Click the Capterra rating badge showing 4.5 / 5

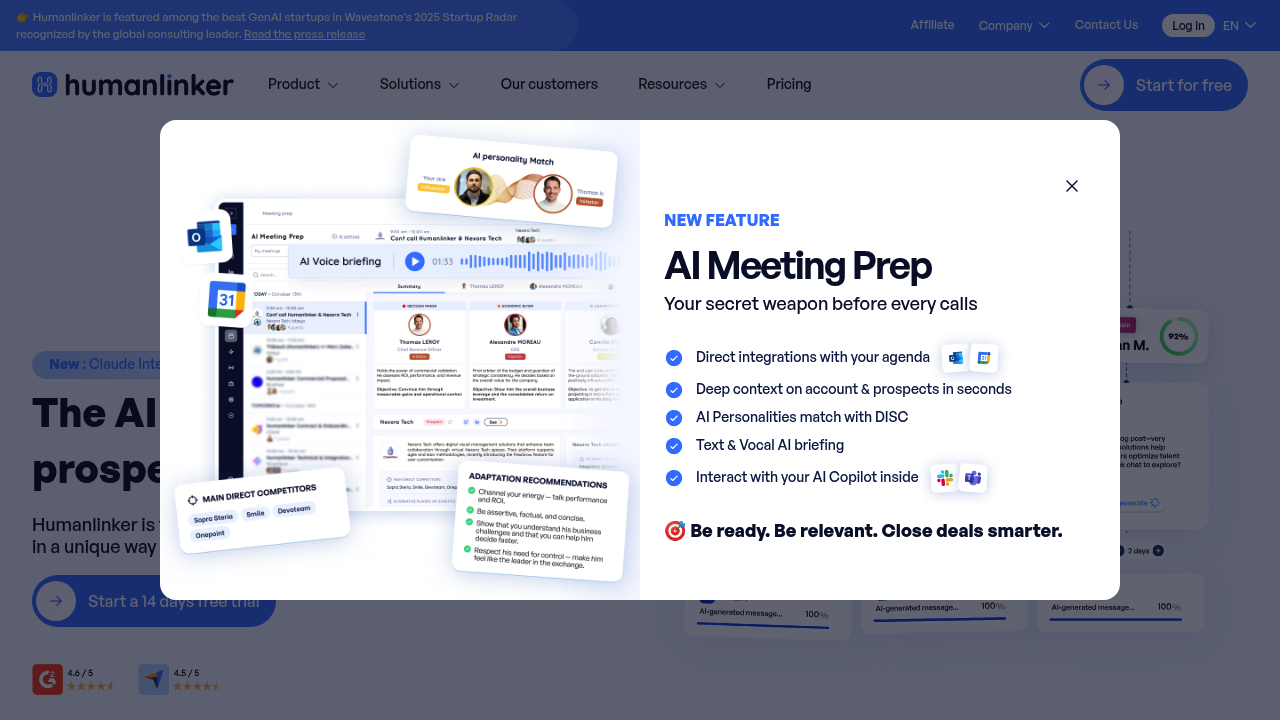click(x=180, y=680)
